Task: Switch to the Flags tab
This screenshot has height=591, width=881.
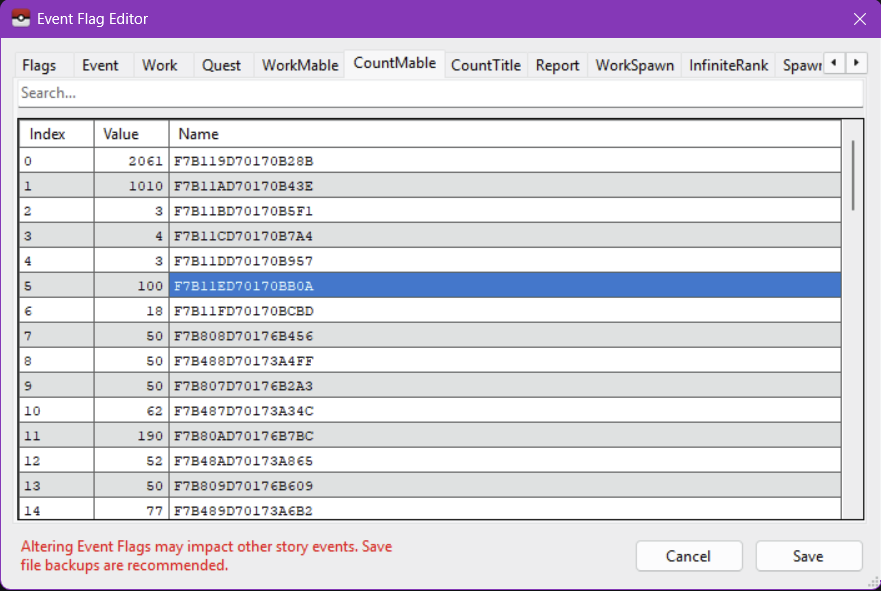Action: click(x=39, y=65)
